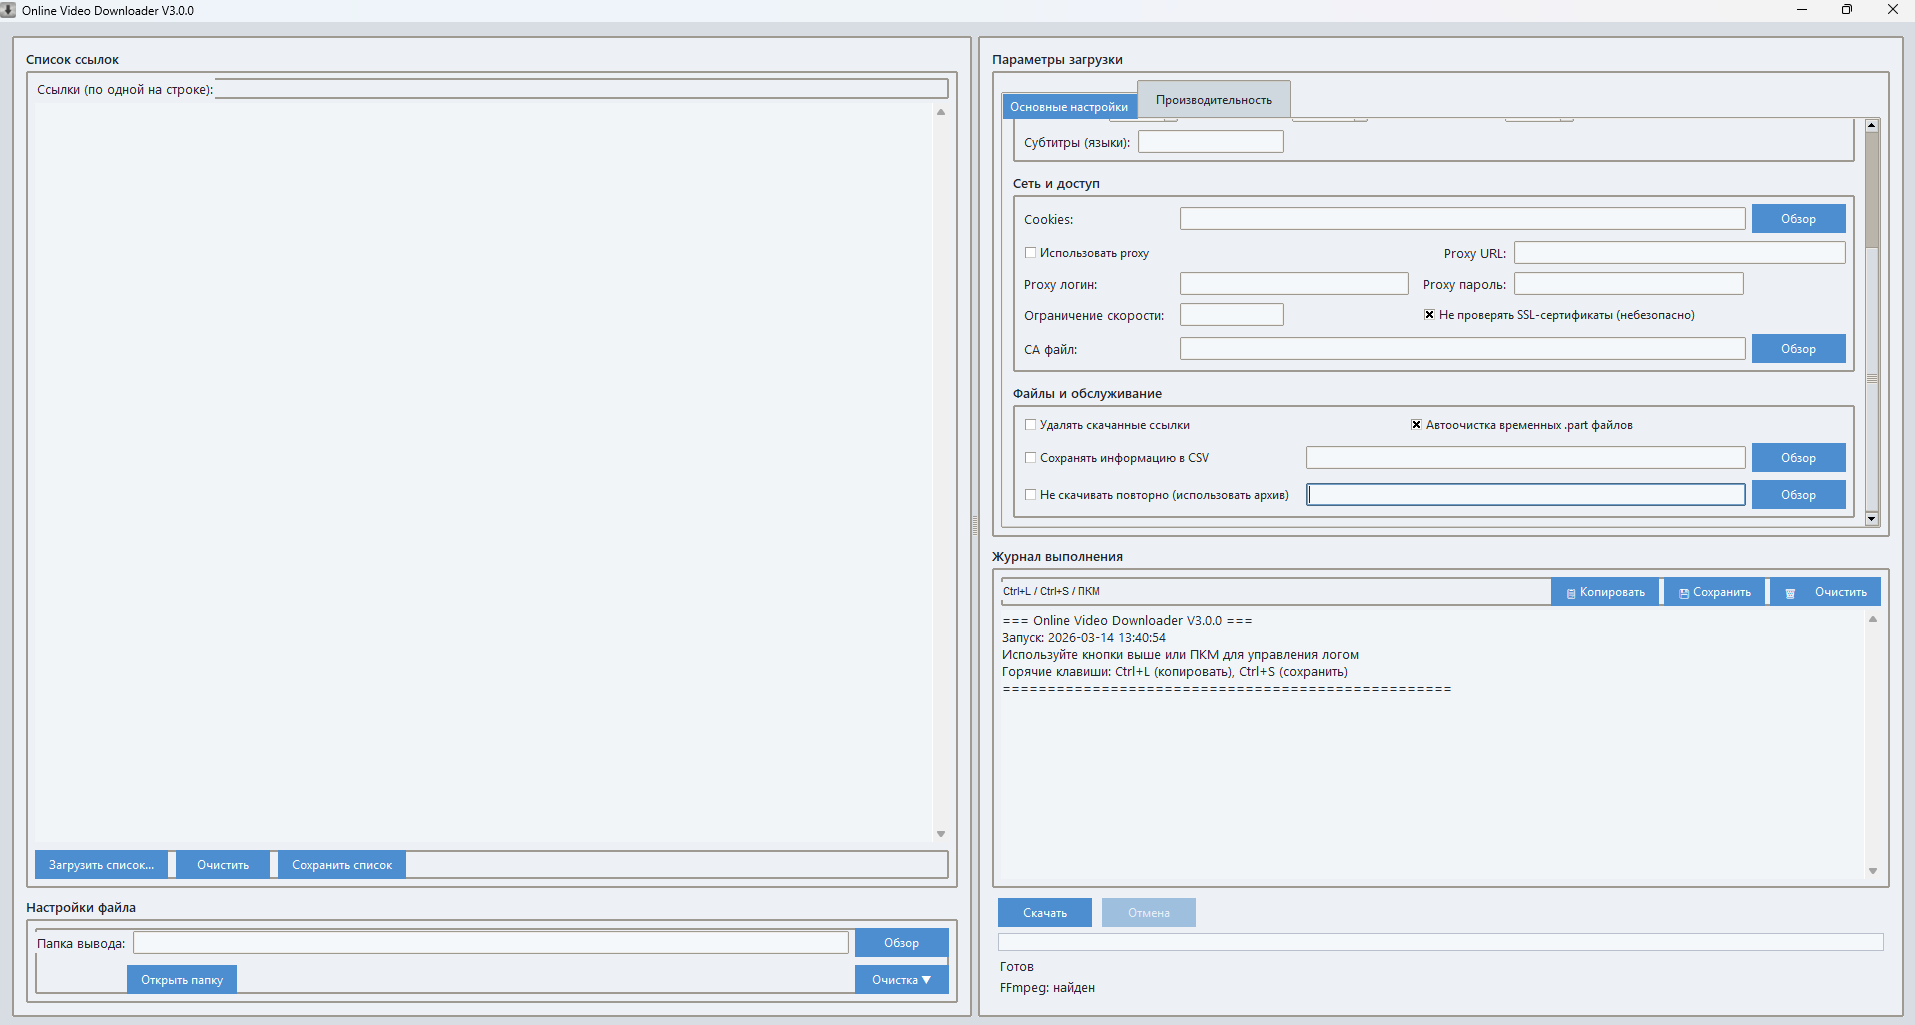Click the trash bin icon in log toolbar
Image resolution: width=1915 pixels, height=1025 pixels.
point(1790,593)
